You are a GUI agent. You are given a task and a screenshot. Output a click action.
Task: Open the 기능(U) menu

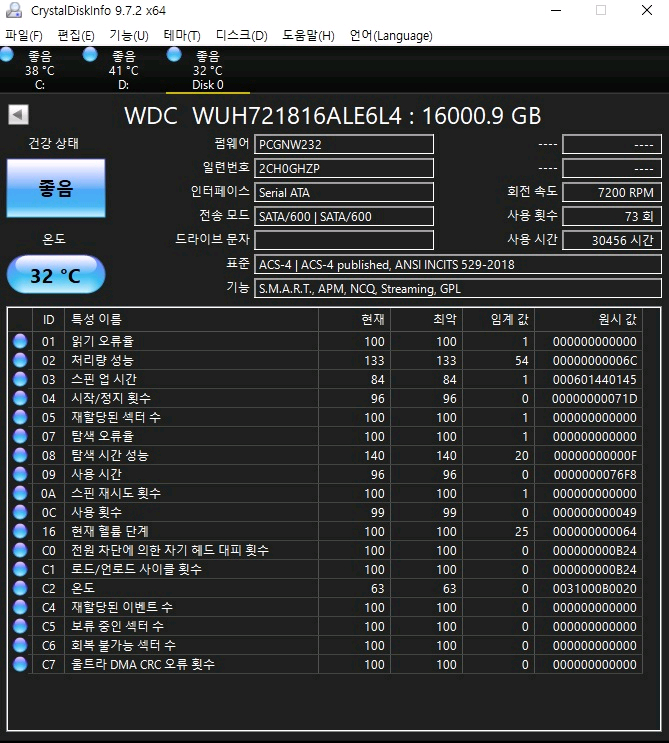point(129,36)
